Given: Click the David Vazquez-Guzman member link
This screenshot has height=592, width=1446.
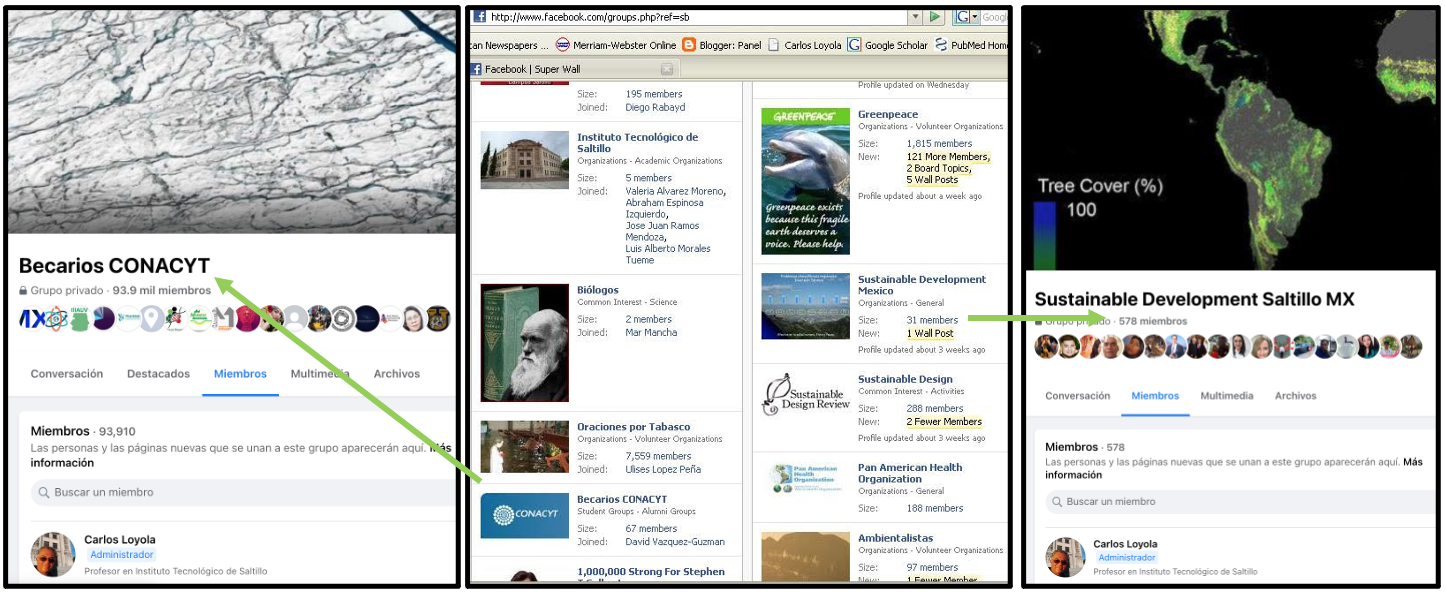Looking at the screenshot, I should click(675, 542).
